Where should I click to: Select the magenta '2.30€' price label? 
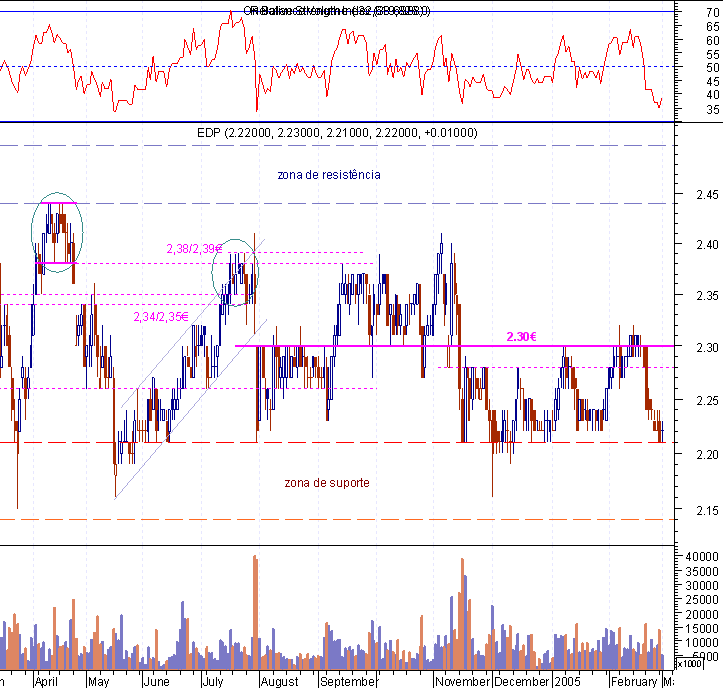(x=522, y=337)
